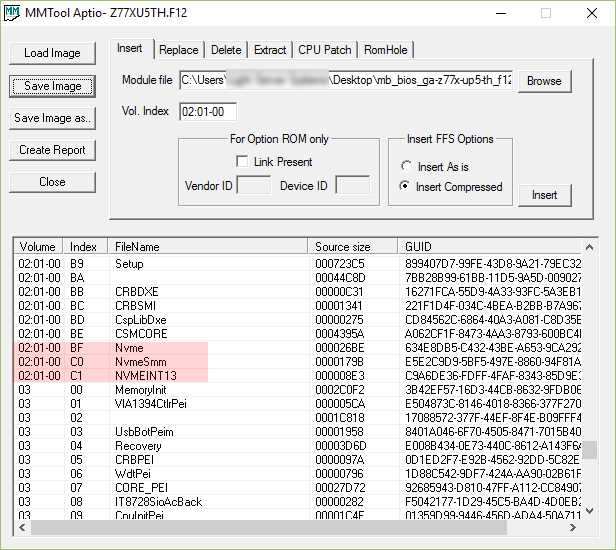Click Browse to choose module file
616x550 pixels.
click(x=544, y=81)
